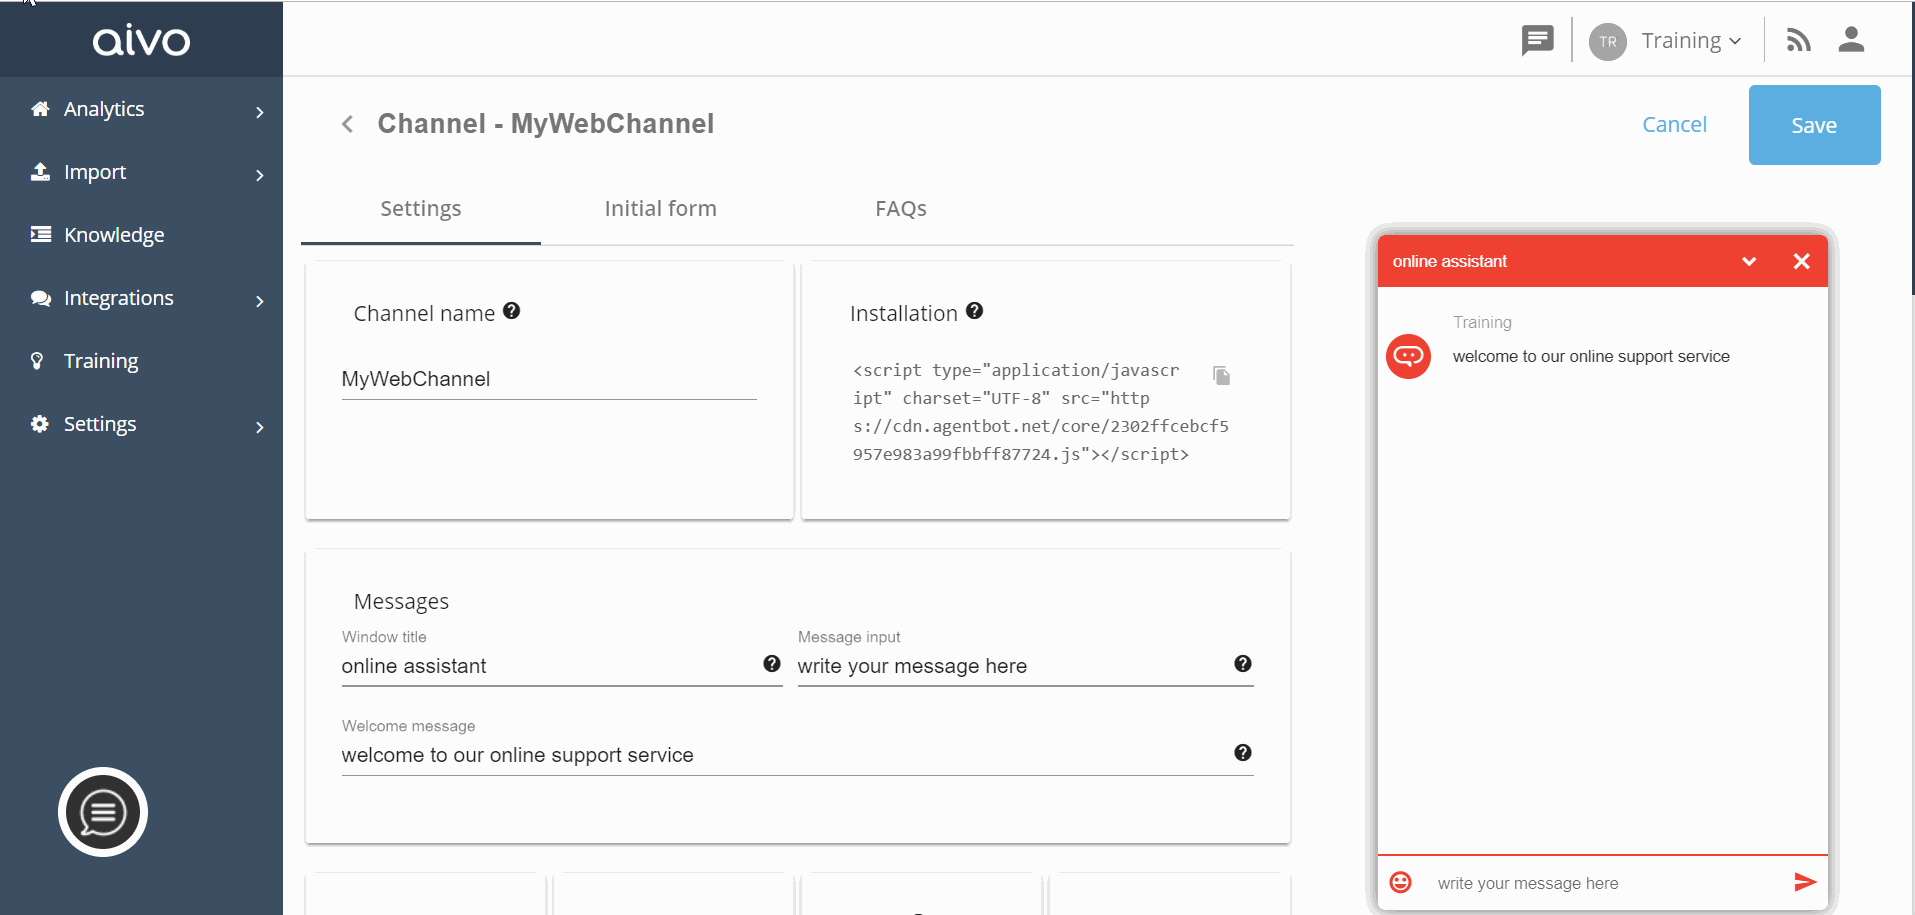Click the Messages section heading
This screenshot has width=1915, height=915.
[401, 602]
